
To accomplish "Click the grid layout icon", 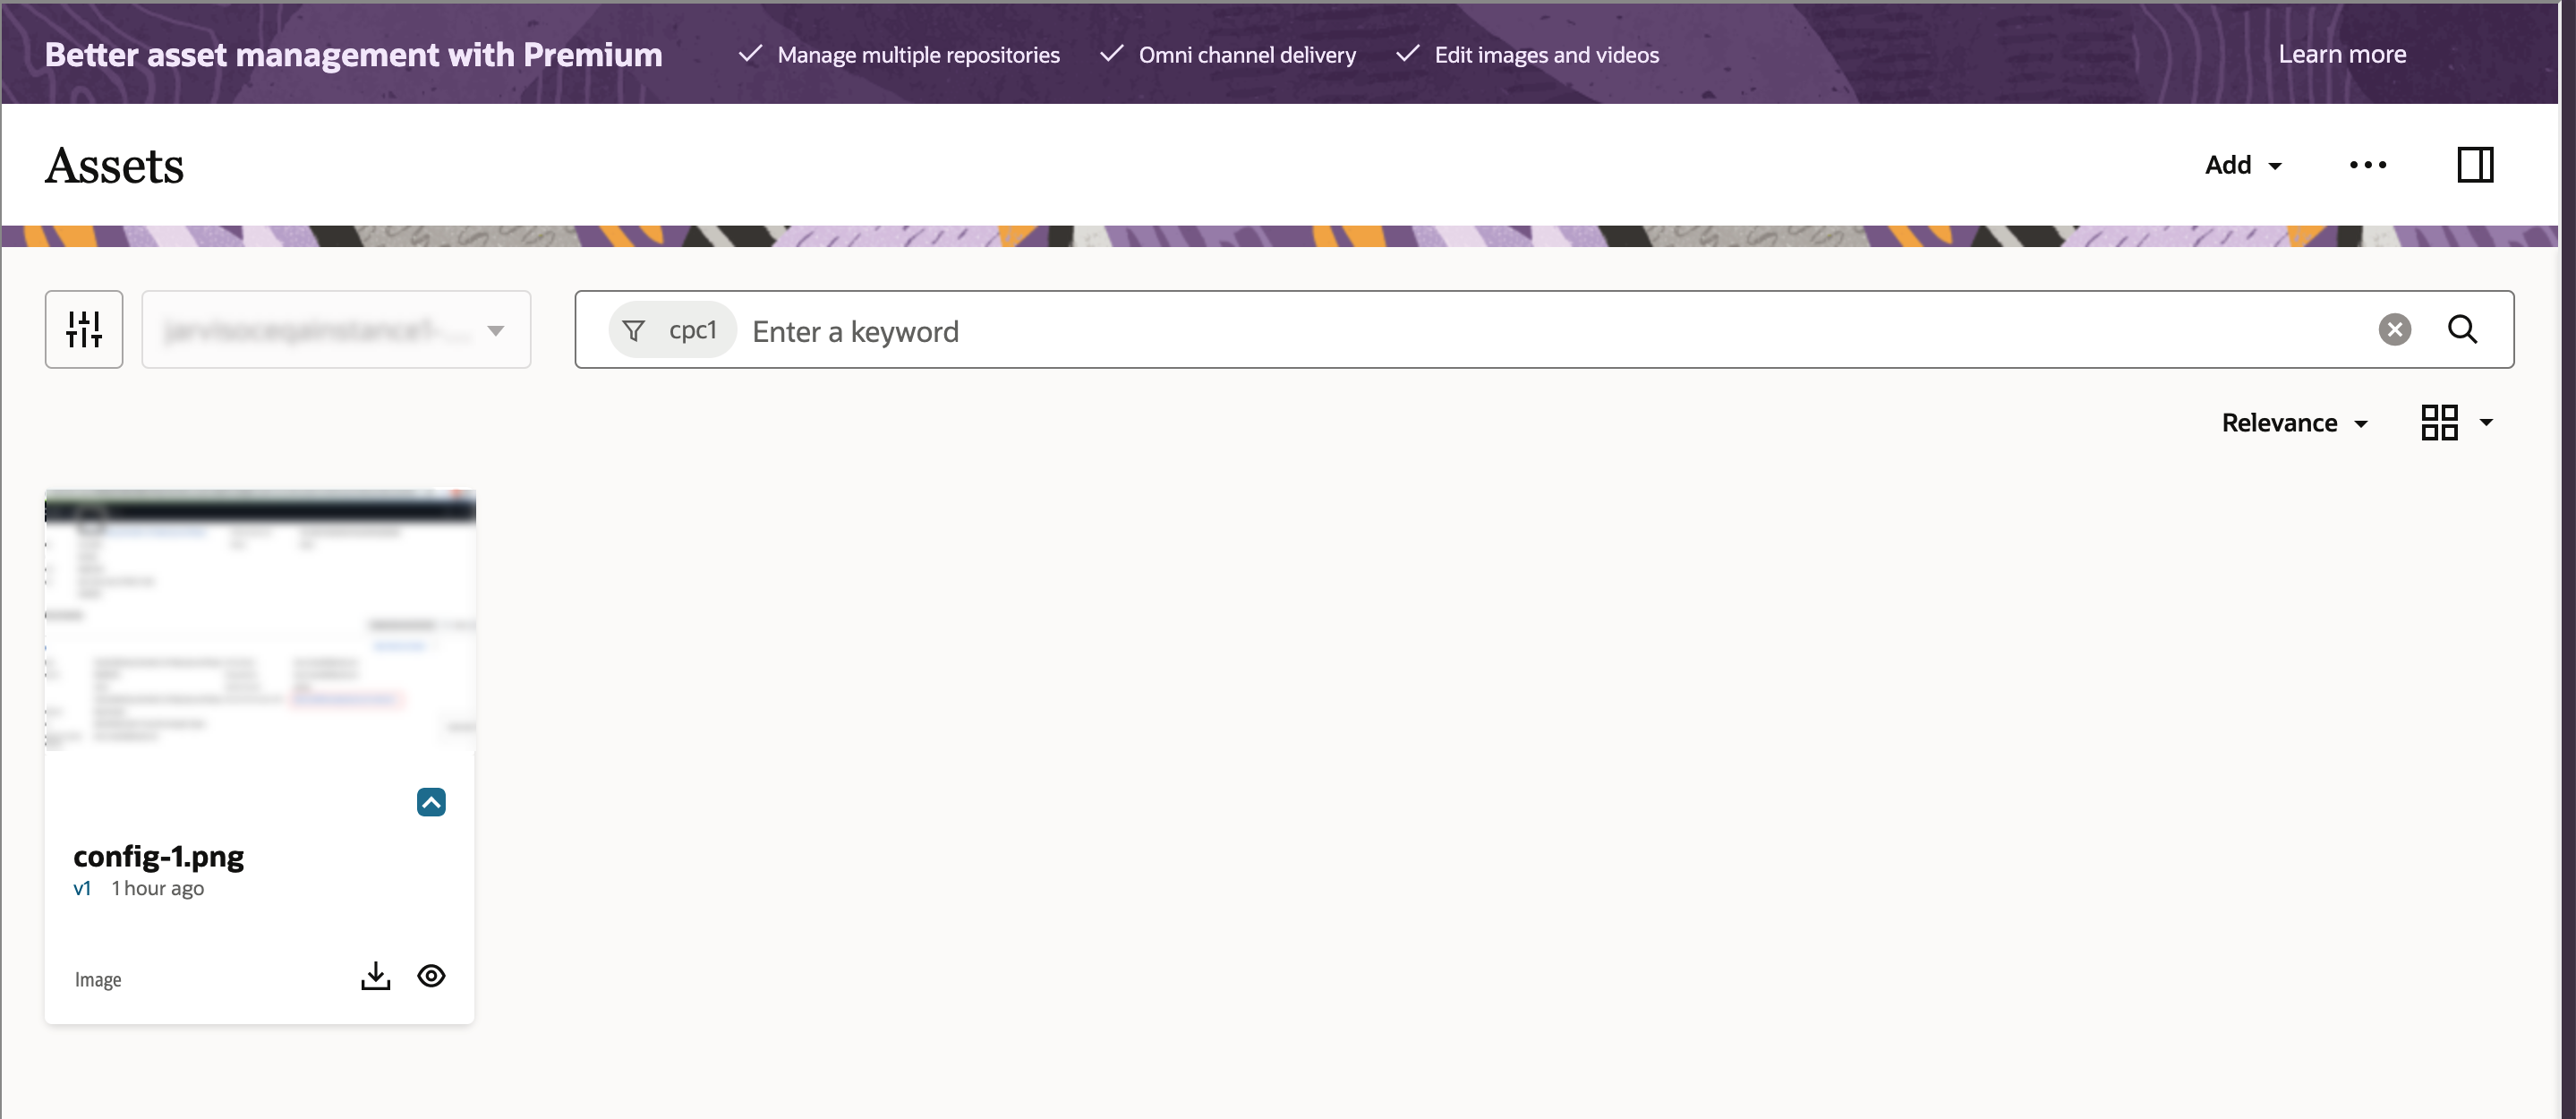I will click(x=2439, y=423).
